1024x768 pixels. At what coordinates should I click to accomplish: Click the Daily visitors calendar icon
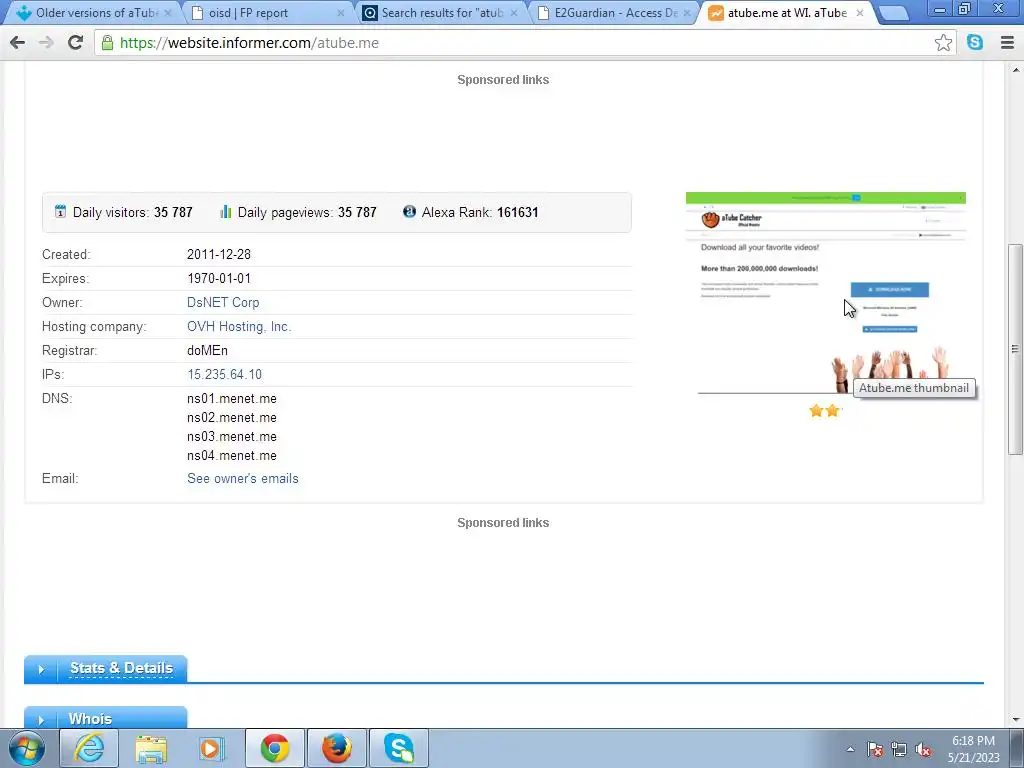click(60, 212)
